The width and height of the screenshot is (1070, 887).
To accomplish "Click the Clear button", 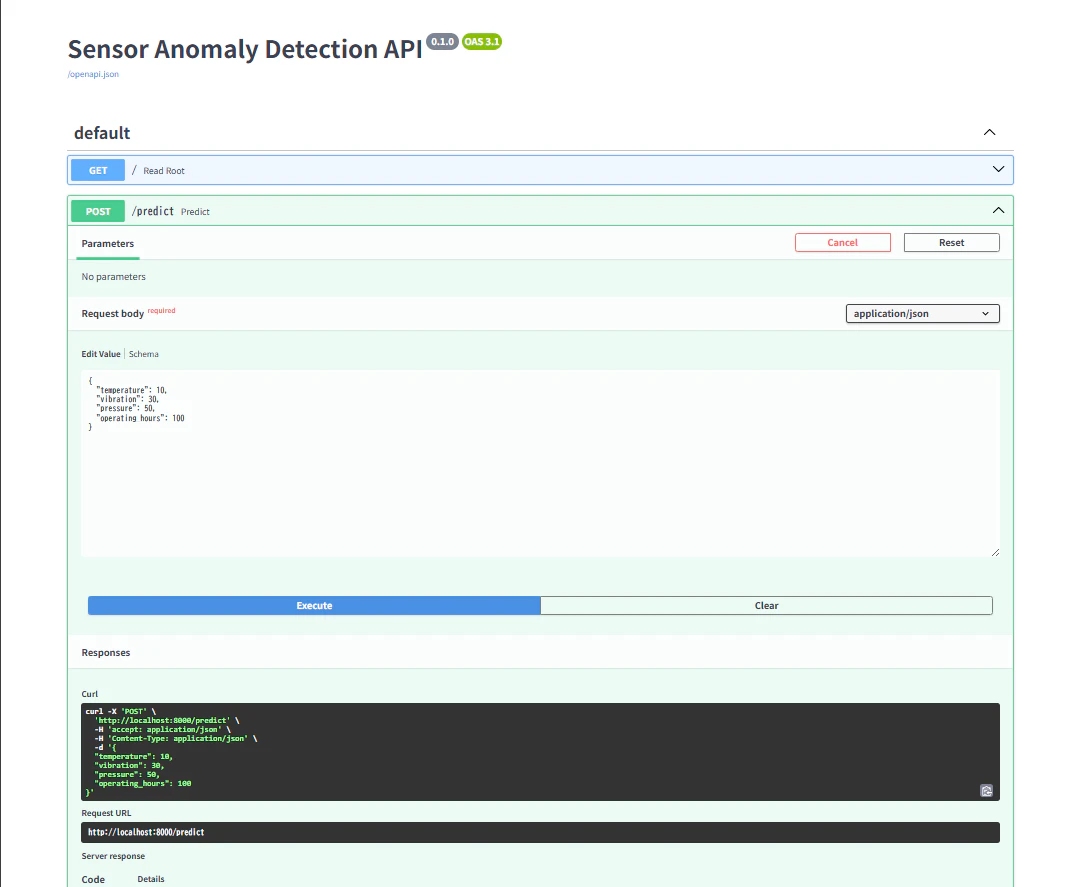I will 766,605.
